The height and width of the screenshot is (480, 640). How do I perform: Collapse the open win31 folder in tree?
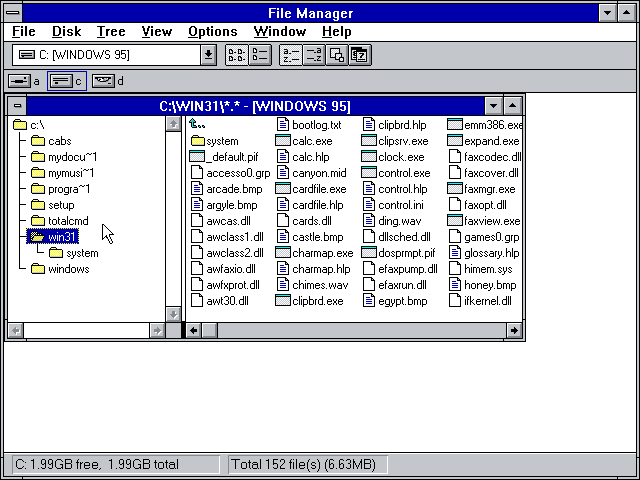53,237
